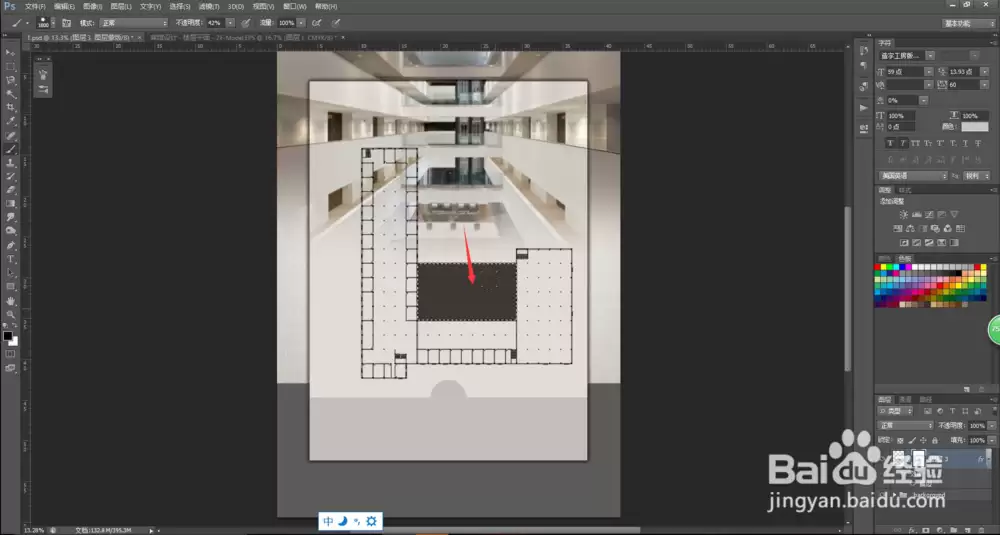Toggle faux italic in Character panel
The height and width of the screenshot is (535, 1000).
pyautogui.click(x=902, y=143)
